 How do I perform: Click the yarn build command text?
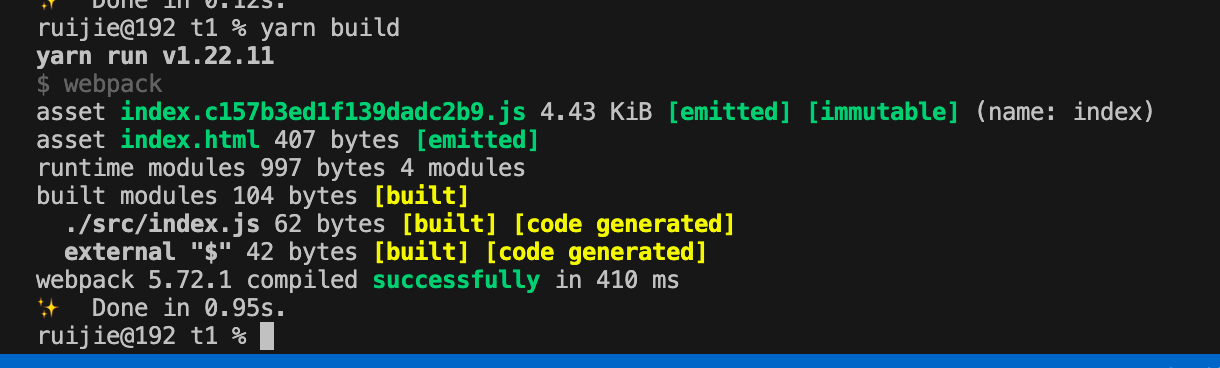[x=330, y=28]
